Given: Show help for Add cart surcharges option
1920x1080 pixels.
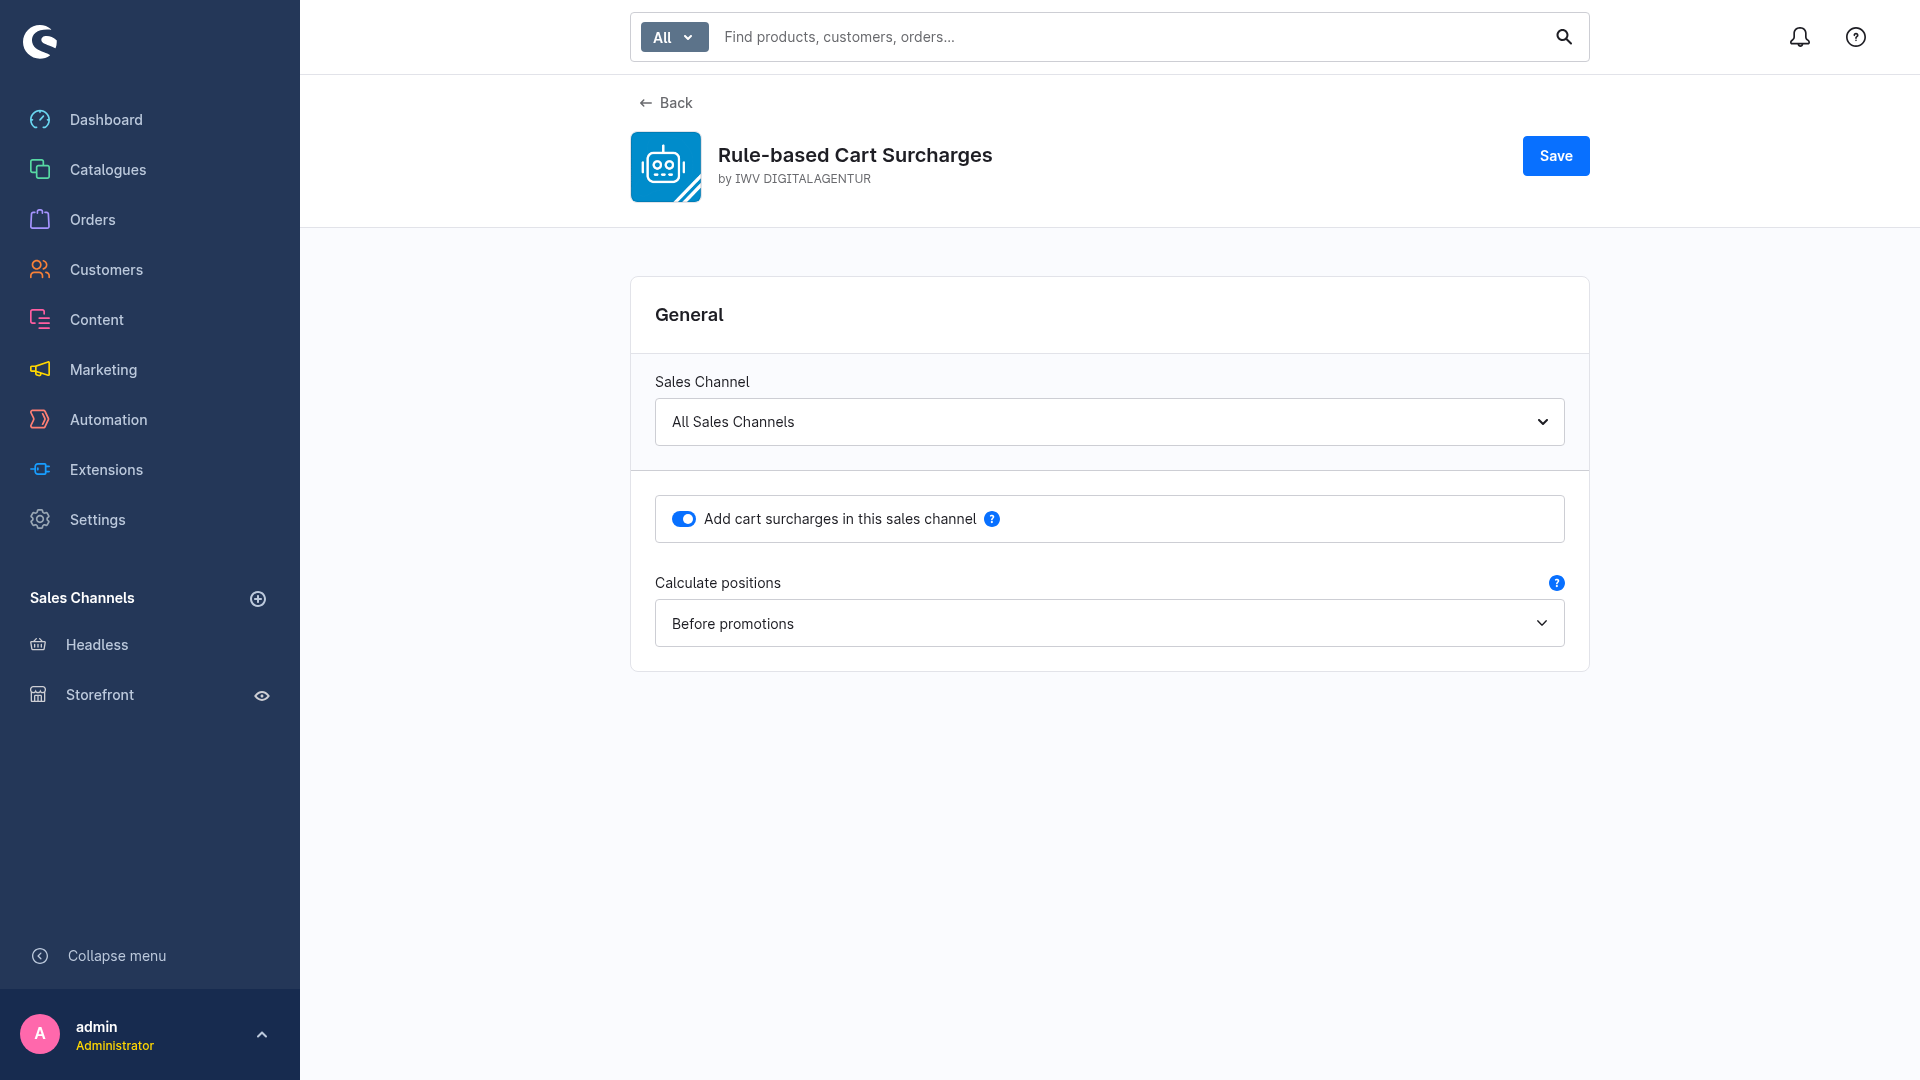Looking at the screenshot, I should tap(992, 519).
